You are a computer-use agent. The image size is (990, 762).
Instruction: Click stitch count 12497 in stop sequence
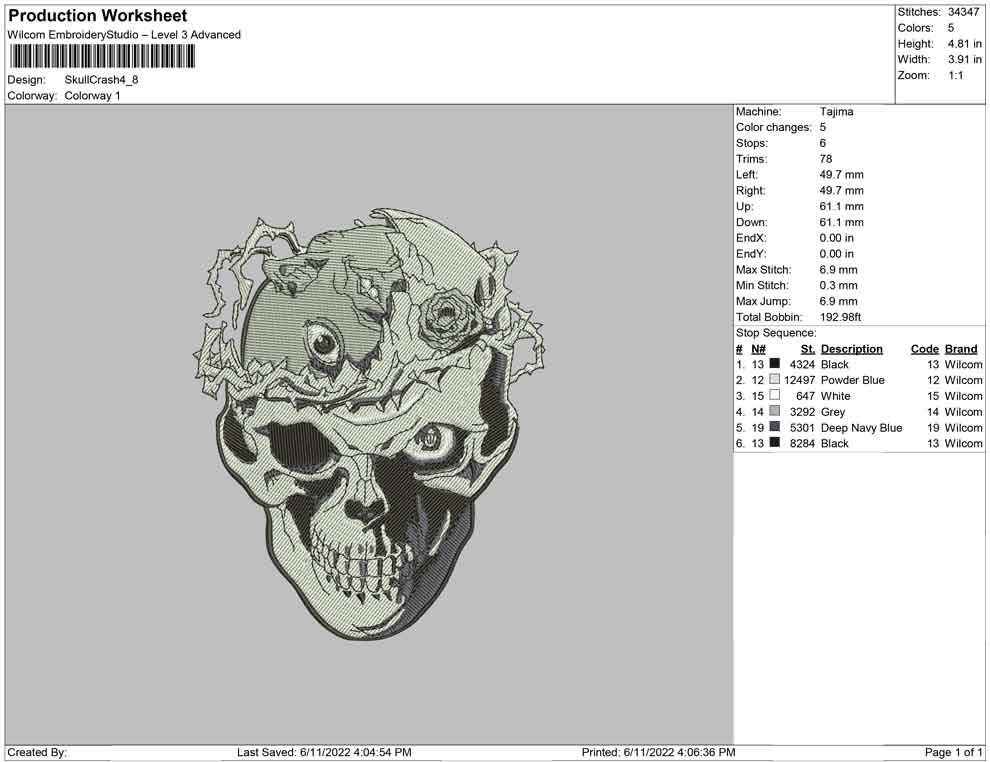[x=799, y=380]
